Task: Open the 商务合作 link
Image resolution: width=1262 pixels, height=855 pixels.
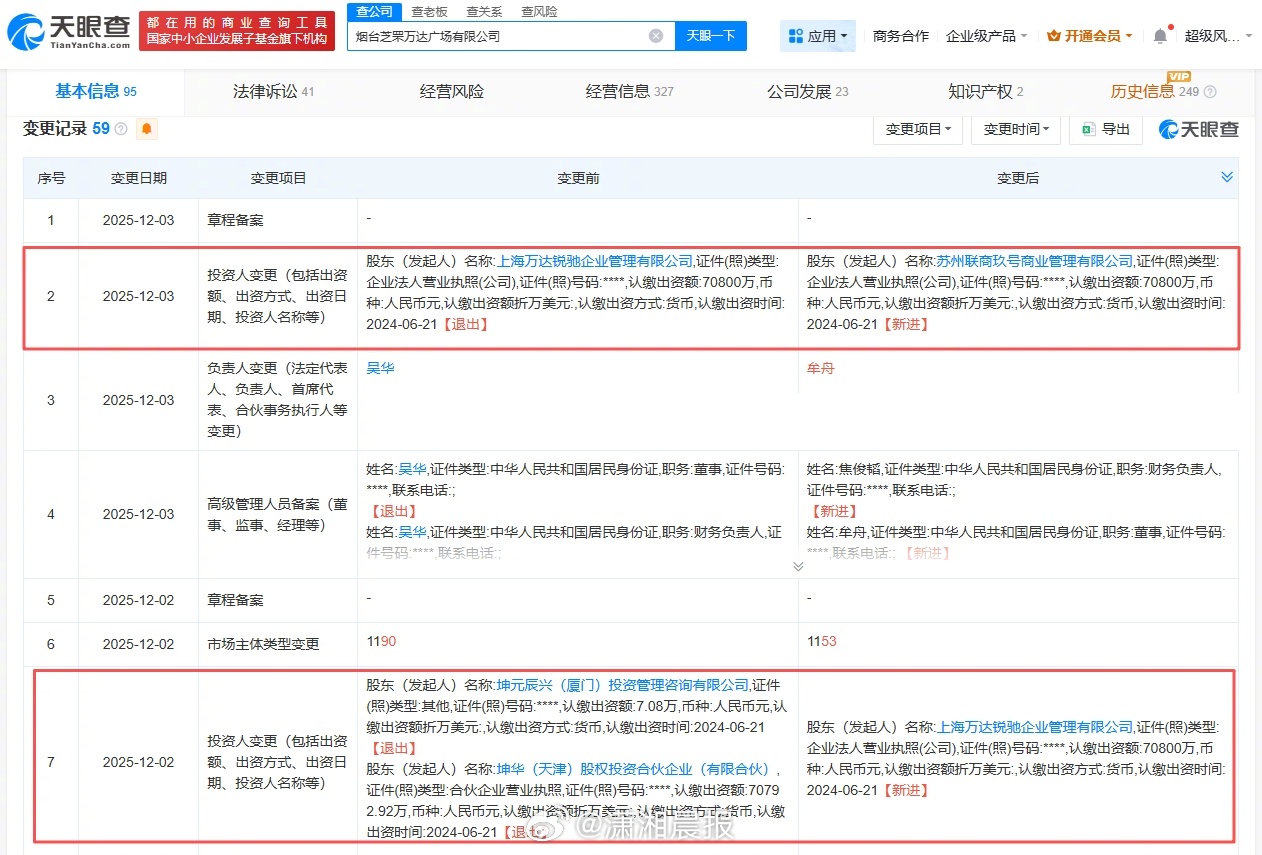Action: click(900, 36)
